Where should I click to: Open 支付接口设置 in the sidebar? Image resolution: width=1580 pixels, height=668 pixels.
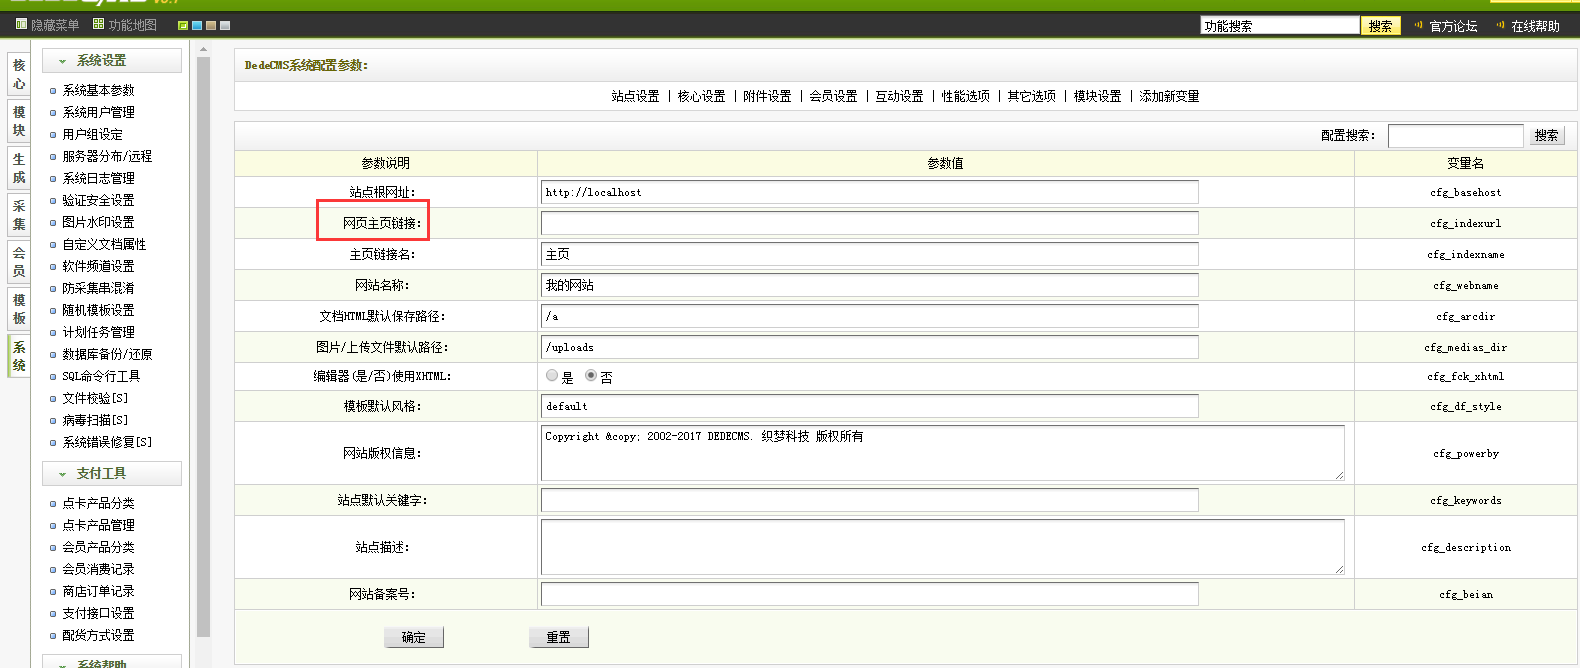(98, 613)
